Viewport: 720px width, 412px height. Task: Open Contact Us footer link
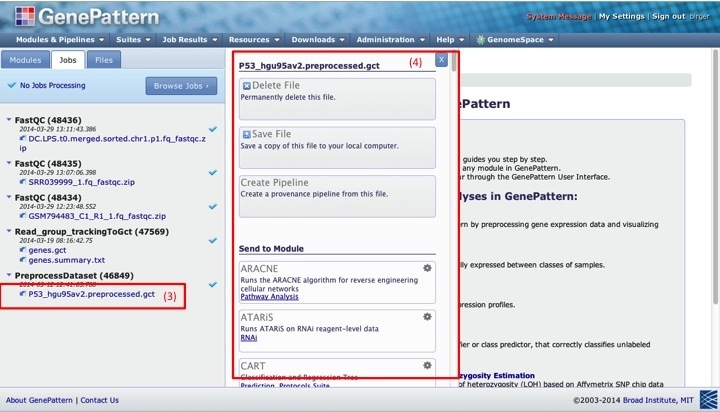click(x=99, y=400)
